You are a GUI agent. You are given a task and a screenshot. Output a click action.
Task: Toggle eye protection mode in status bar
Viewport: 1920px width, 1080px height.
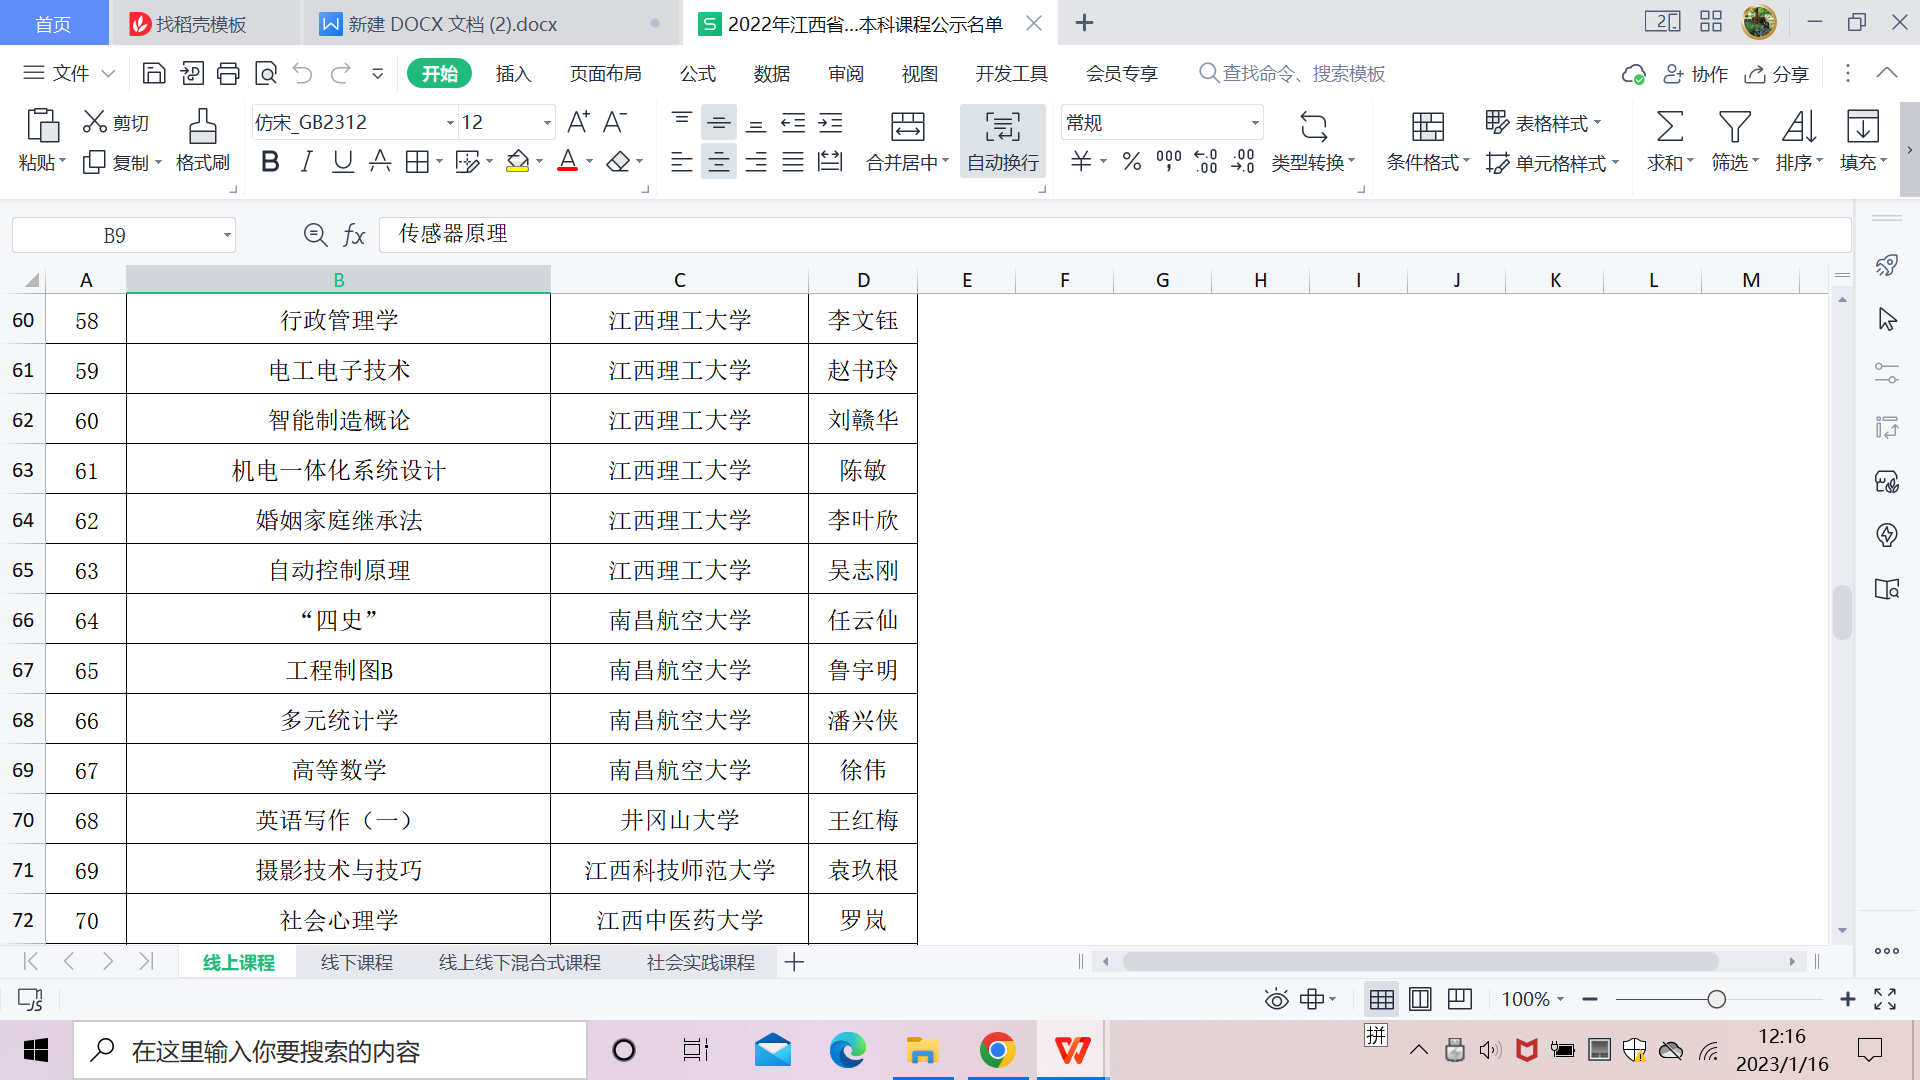tap(1276, 999)
